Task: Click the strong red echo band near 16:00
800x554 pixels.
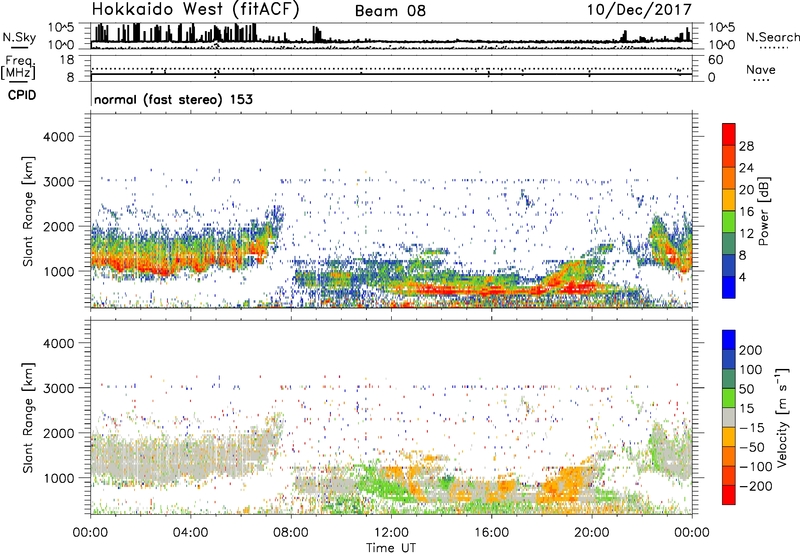Action: (x=492, y=290)
